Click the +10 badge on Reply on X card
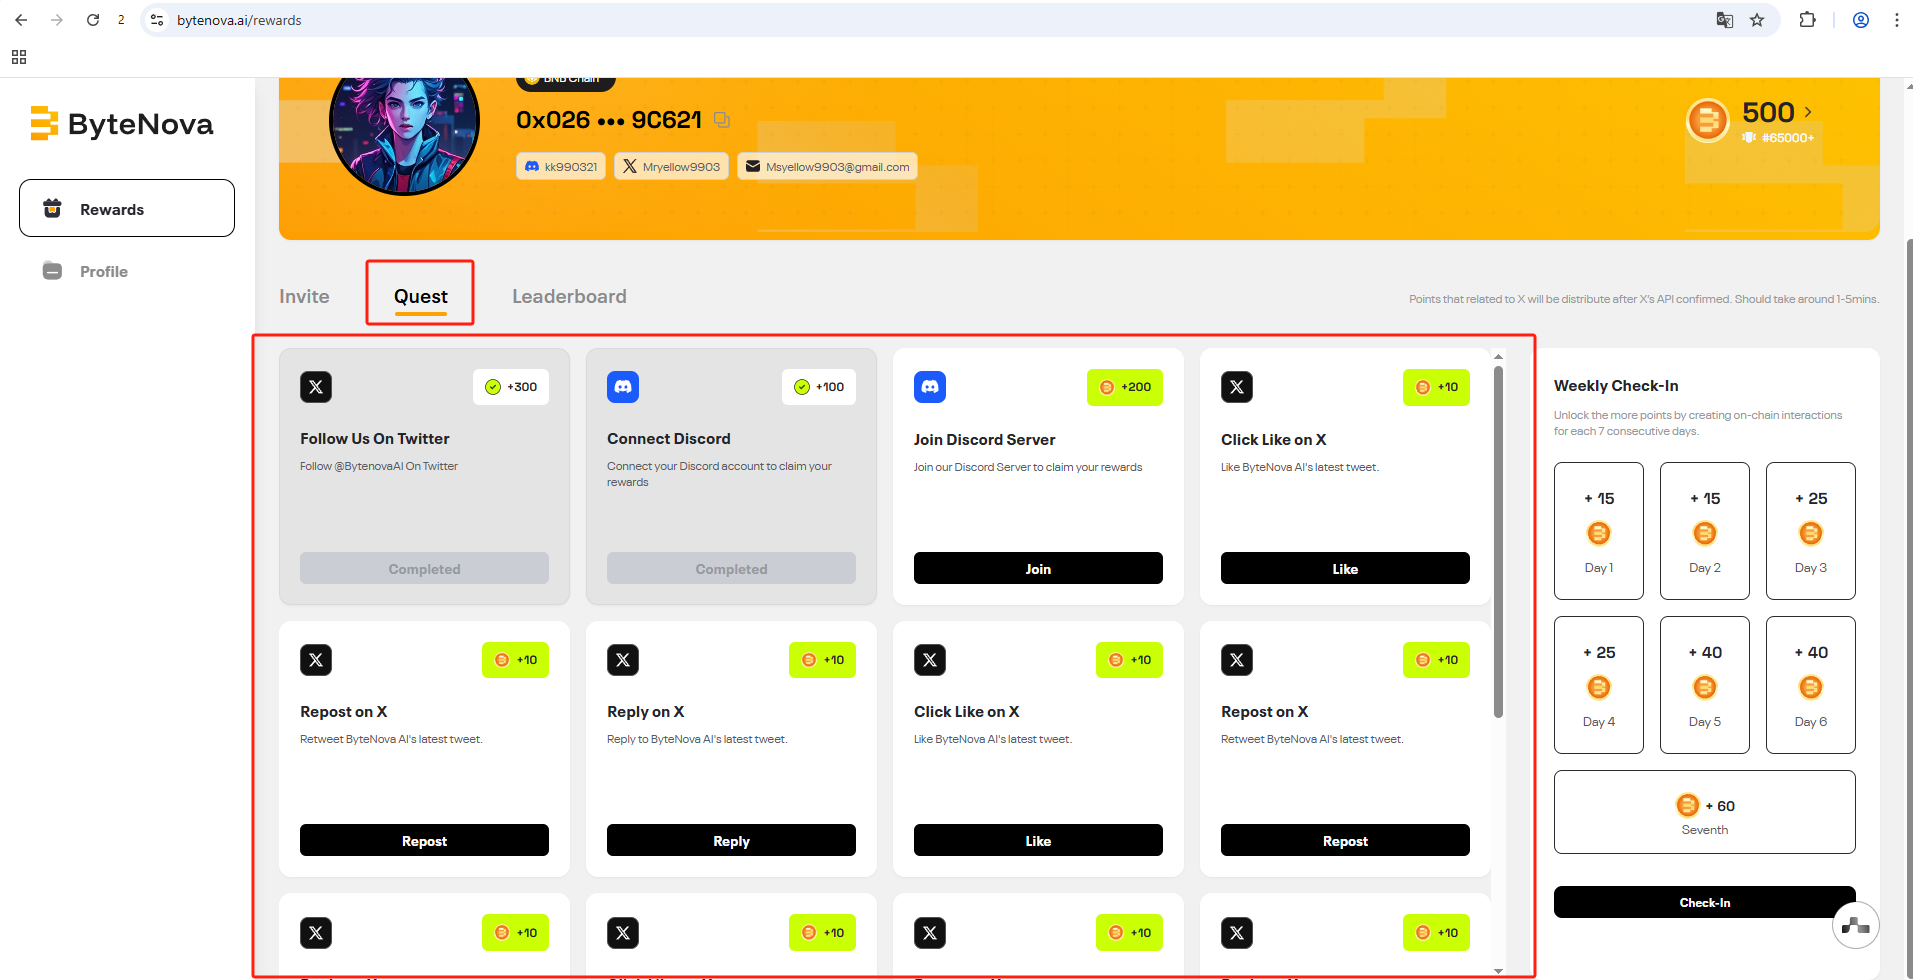 [x=822, y=660]
